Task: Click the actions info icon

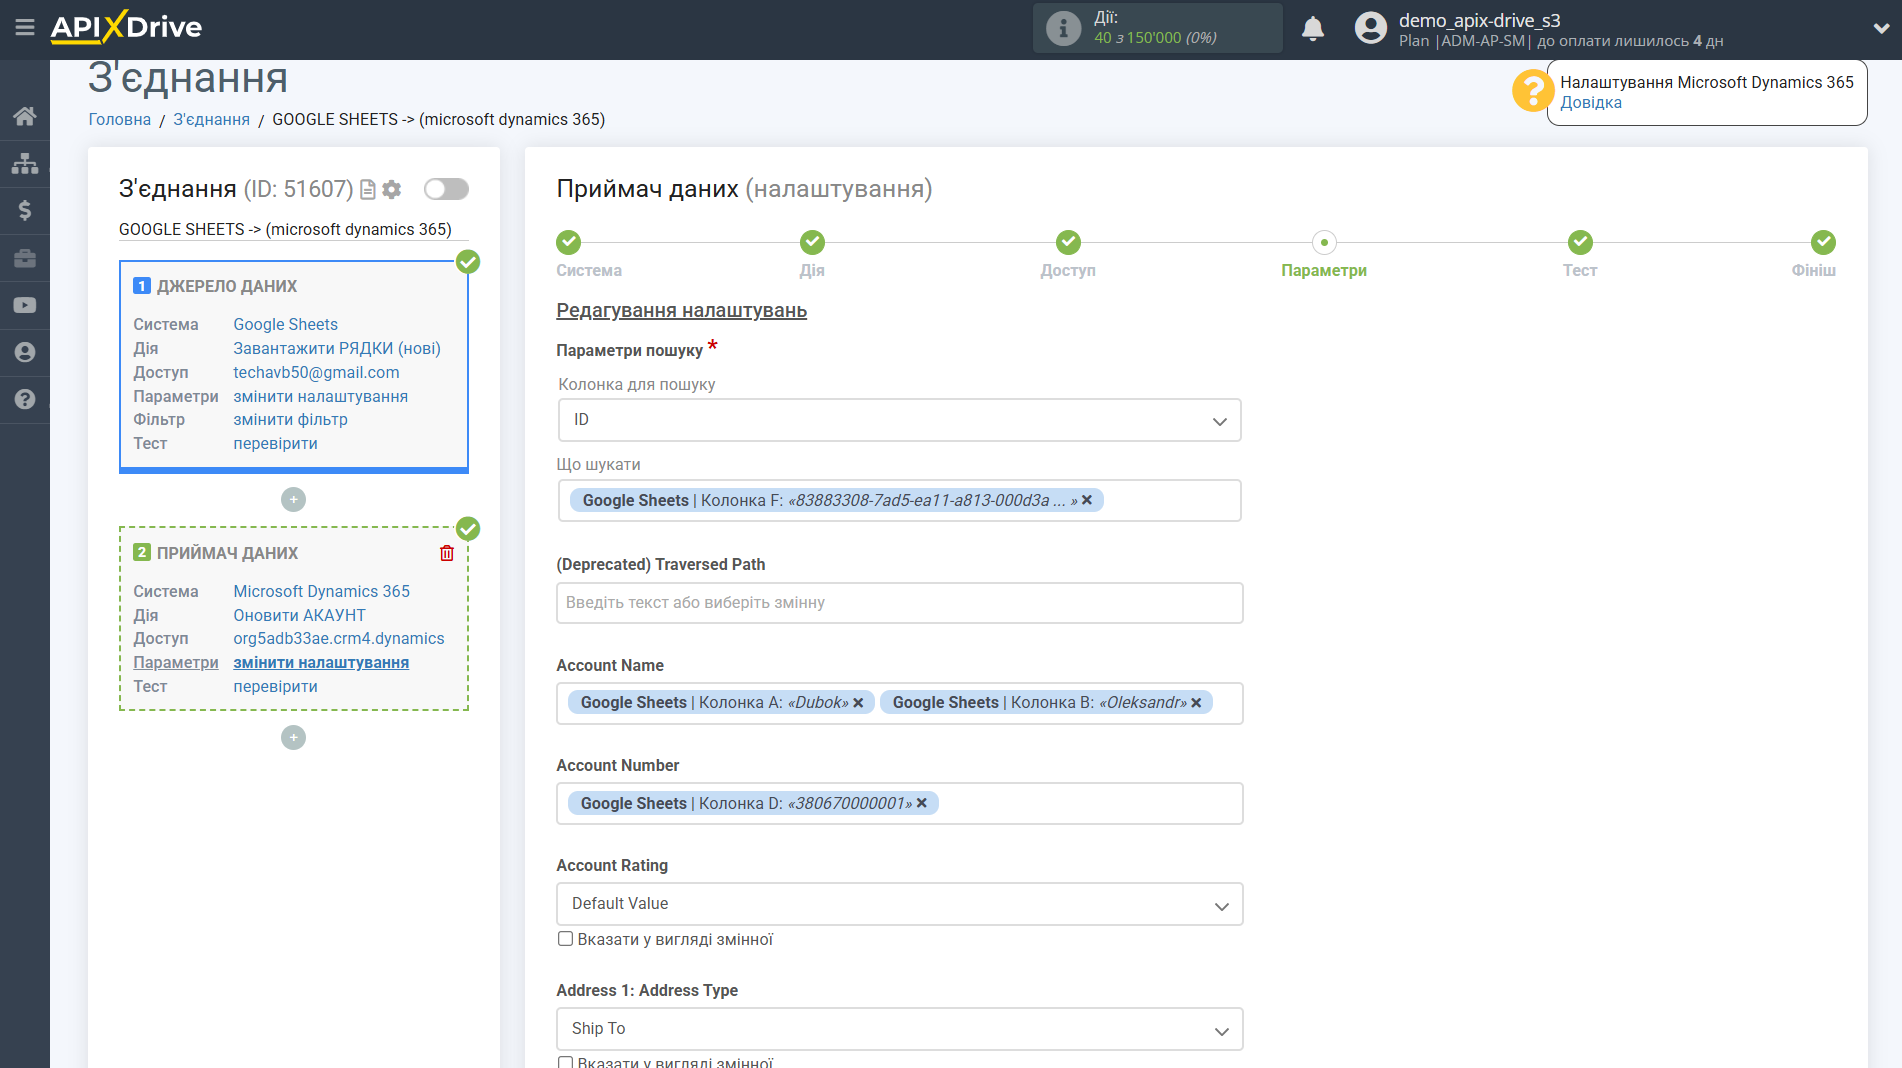Action: [1063, 28]
